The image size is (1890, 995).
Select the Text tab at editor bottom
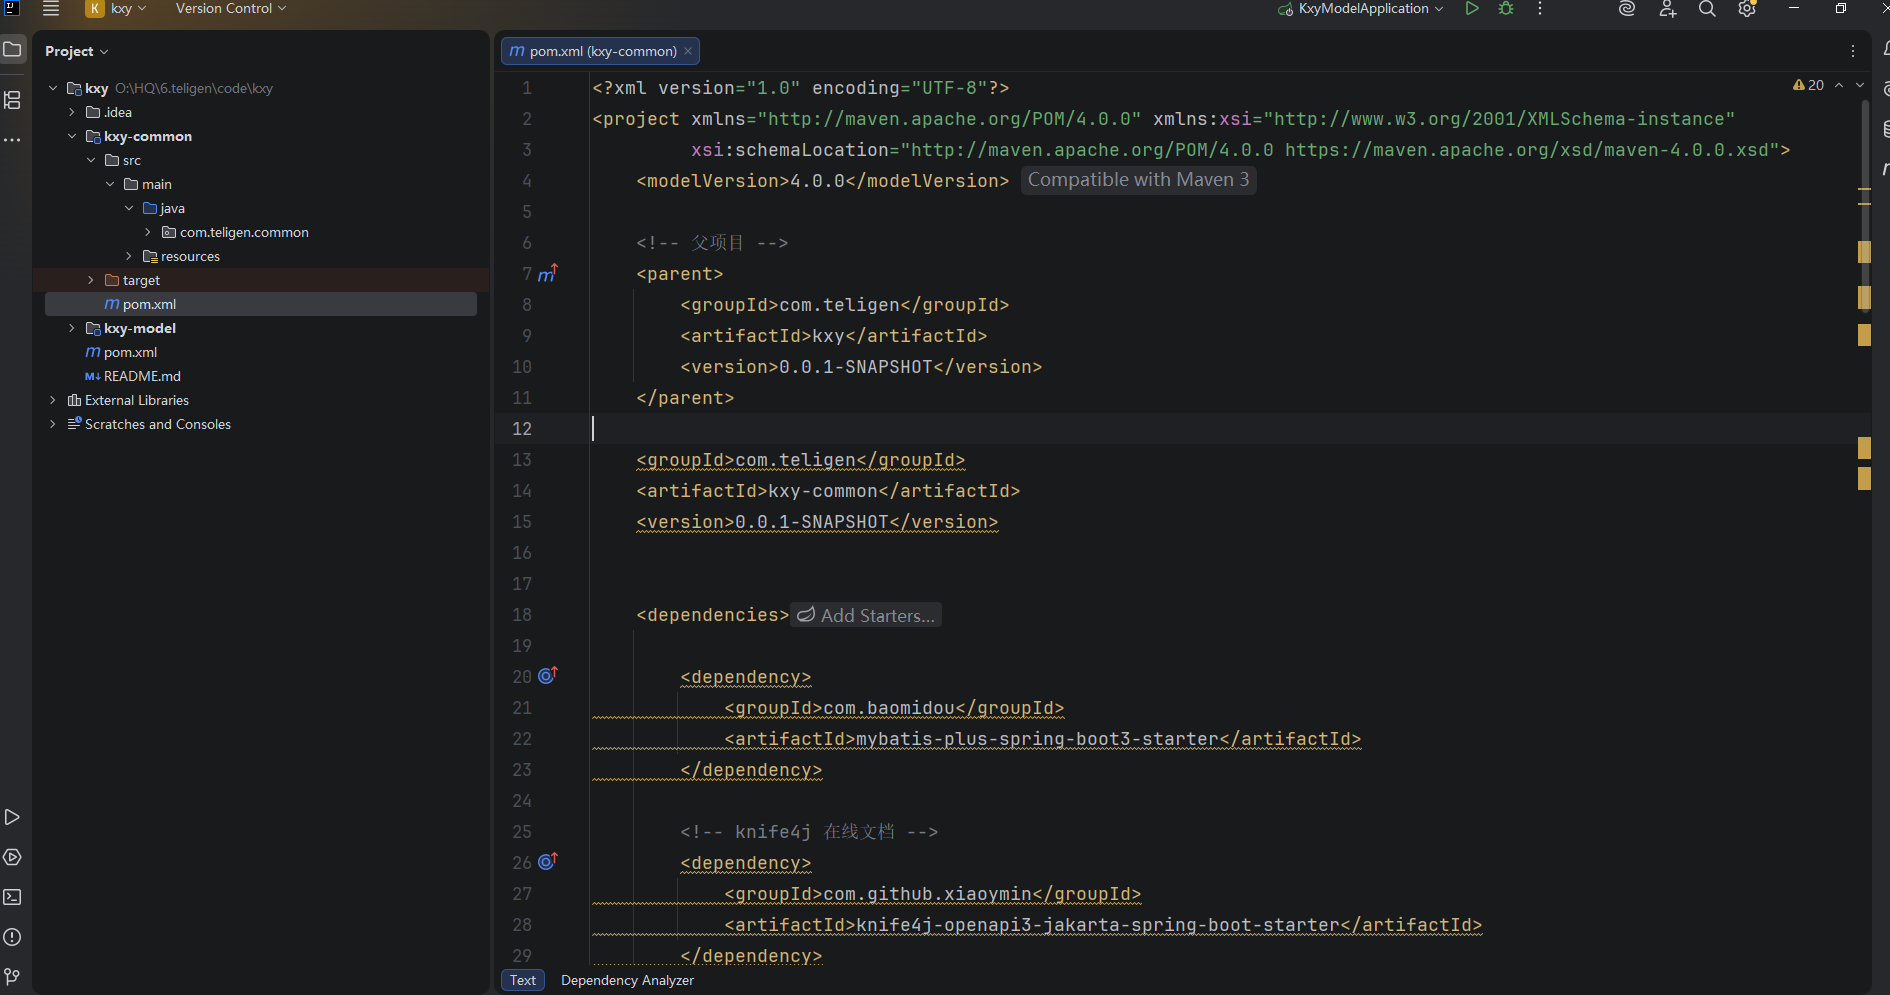point(523,980)
